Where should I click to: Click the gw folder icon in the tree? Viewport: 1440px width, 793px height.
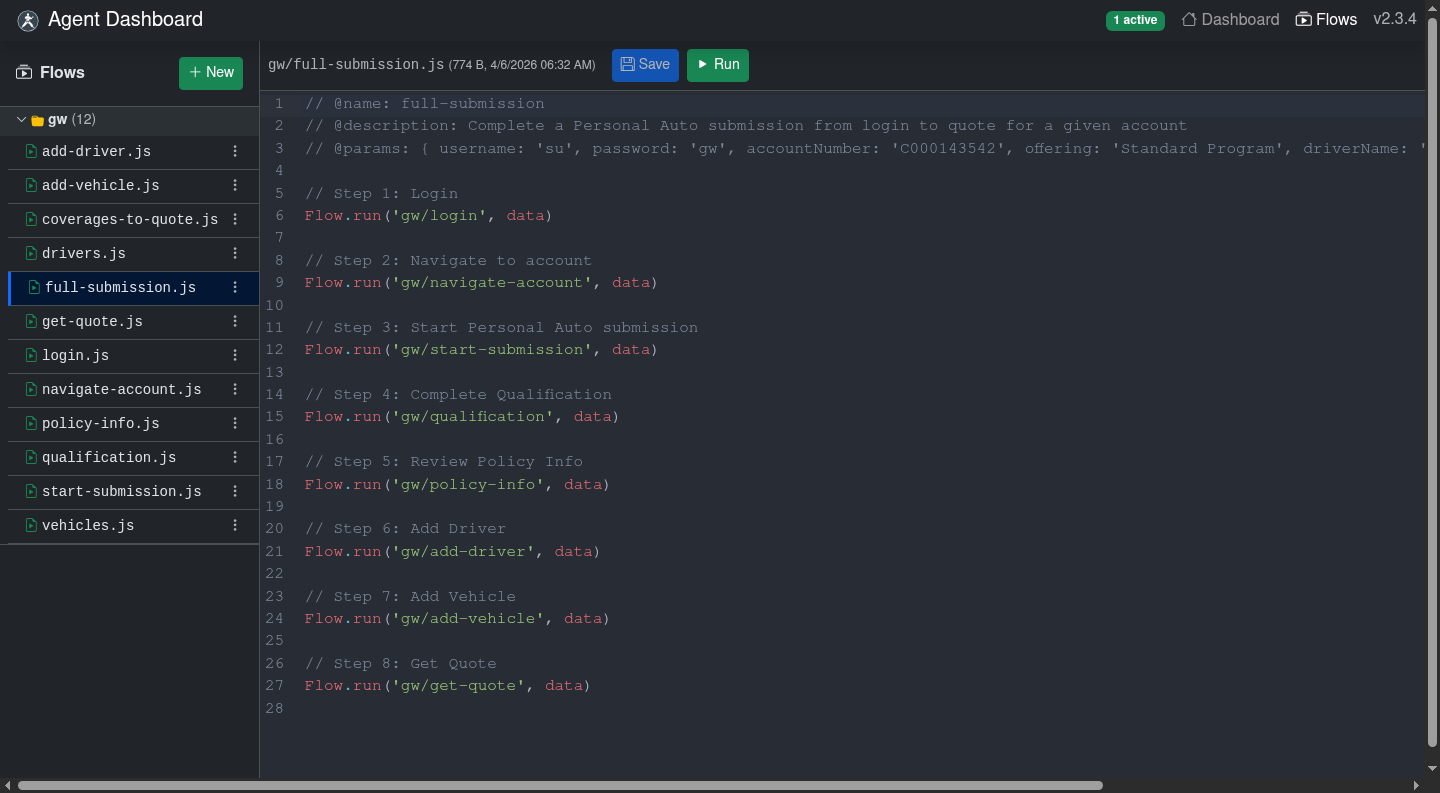38,118
